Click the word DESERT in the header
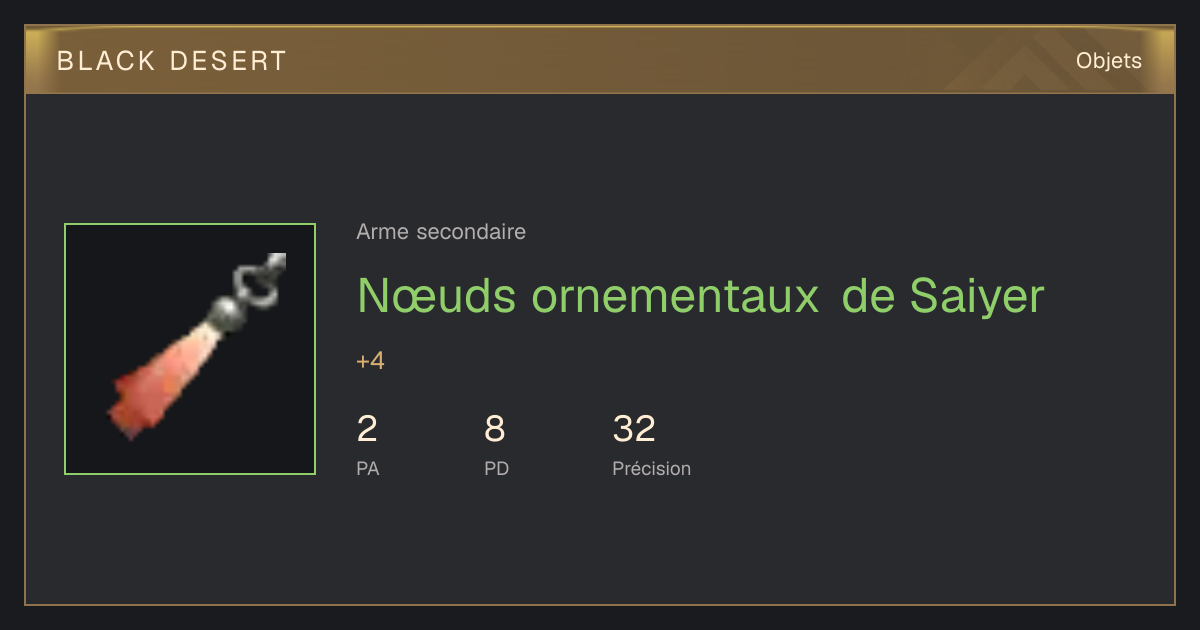This screenshot has height=630, width=1200. point(229,61)
